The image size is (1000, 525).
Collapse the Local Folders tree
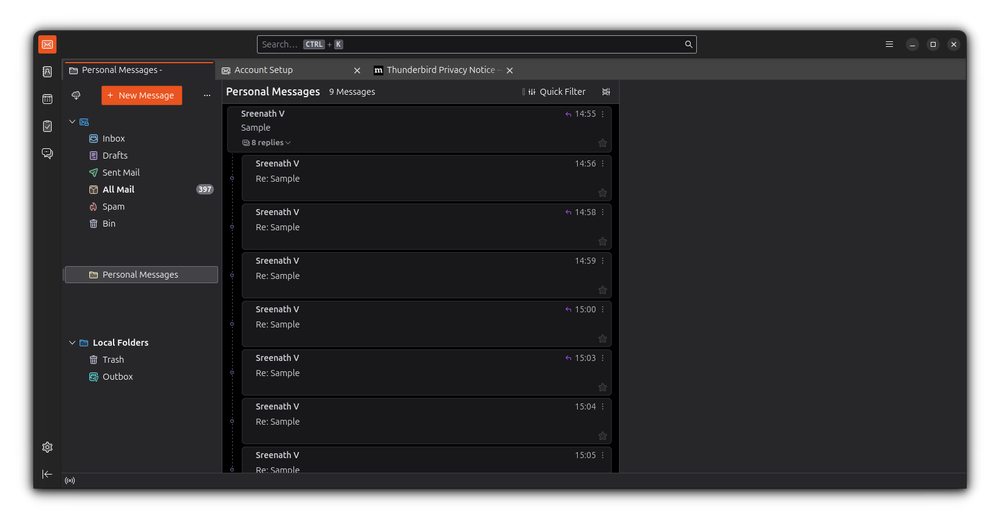point(72,343)
